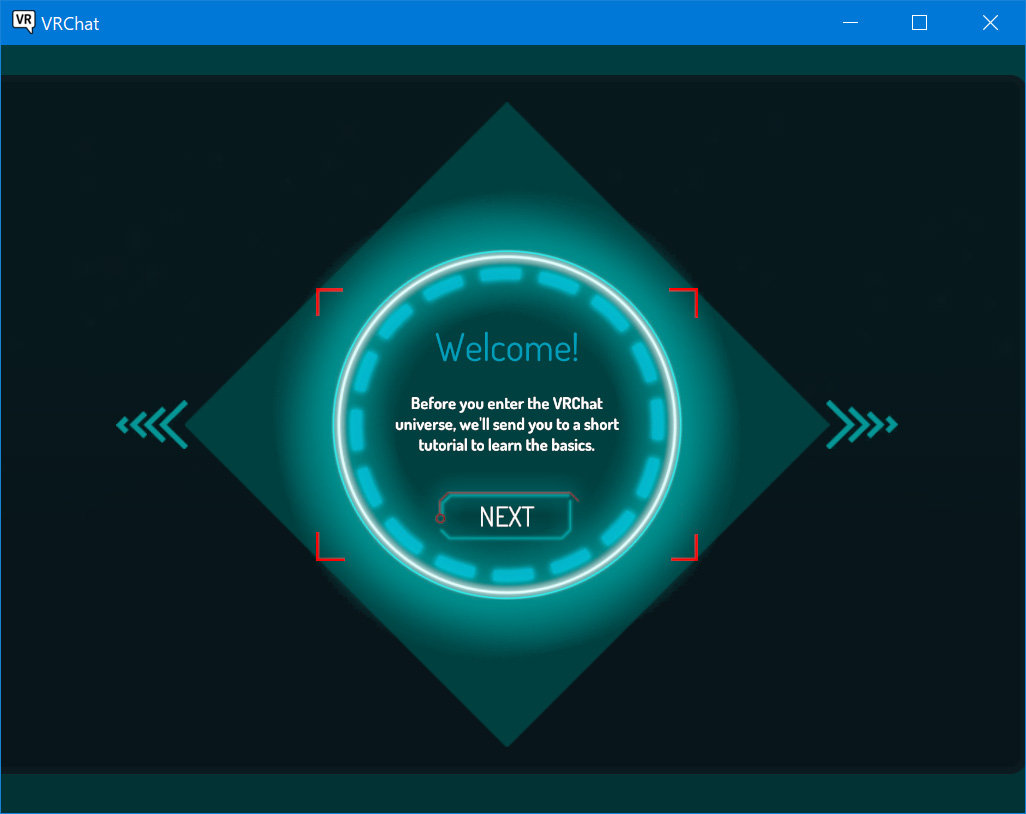Close the VRChat window
Viewport: 1026px width, 814px height.
990,22
